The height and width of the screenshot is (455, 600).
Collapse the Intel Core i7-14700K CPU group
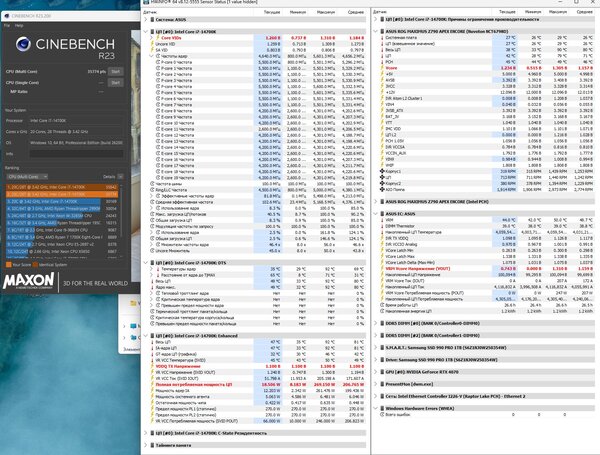point(145,31)
